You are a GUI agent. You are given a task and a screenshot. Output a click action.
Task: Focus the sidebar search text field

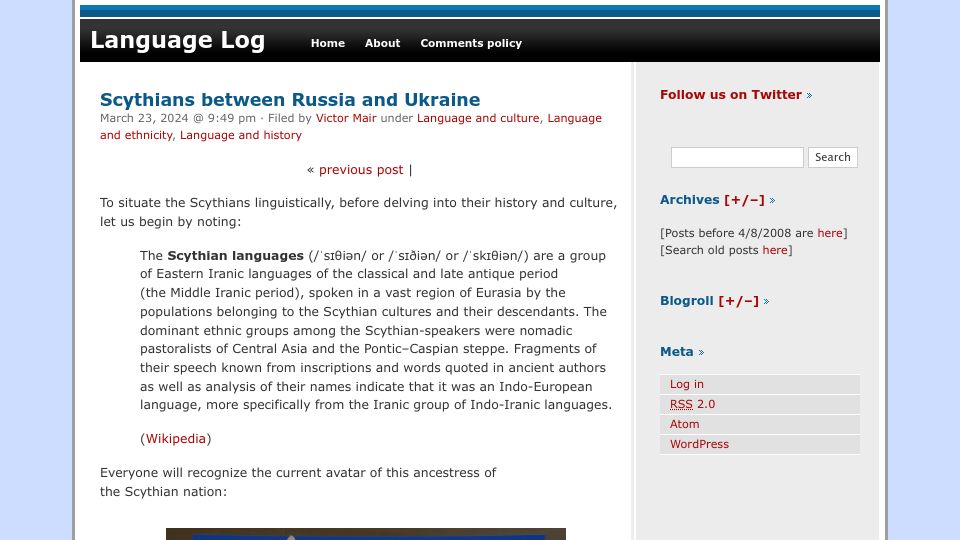click(737, 157)
